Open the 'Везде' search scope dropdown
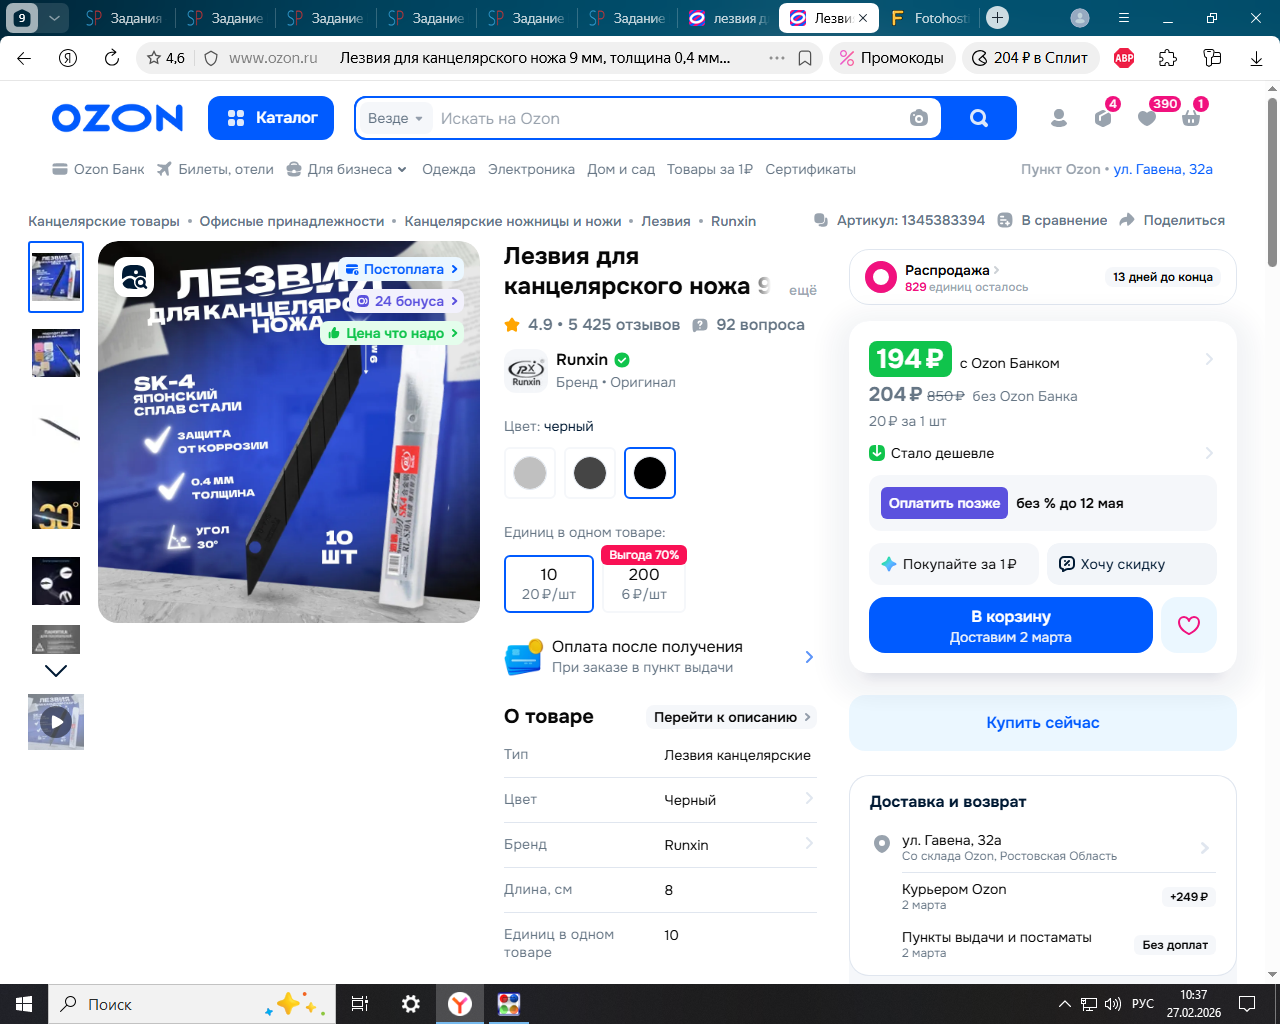Screen dimensions: 1280x1024 point(395,118)
